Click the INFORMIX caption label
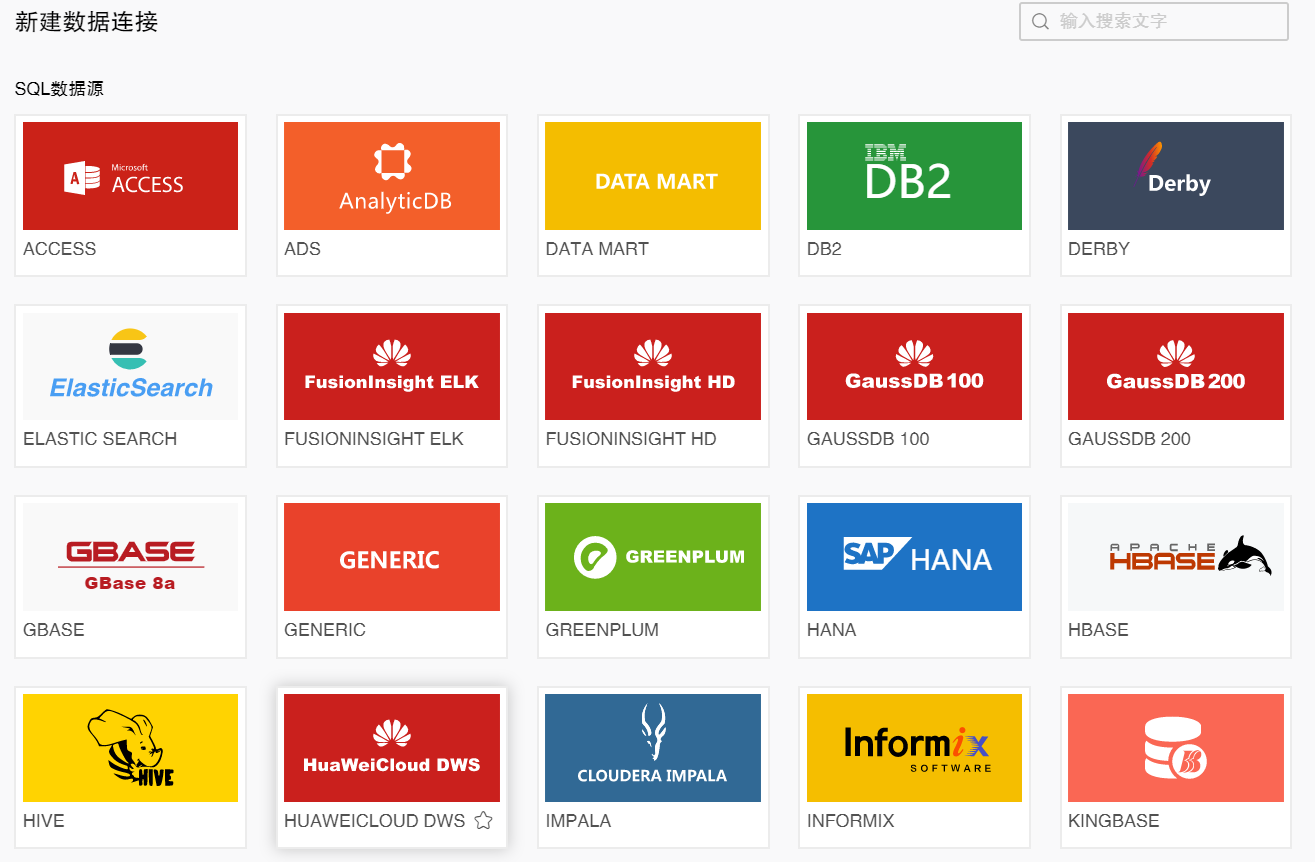1315x862 pixels. tap(851, 821)
